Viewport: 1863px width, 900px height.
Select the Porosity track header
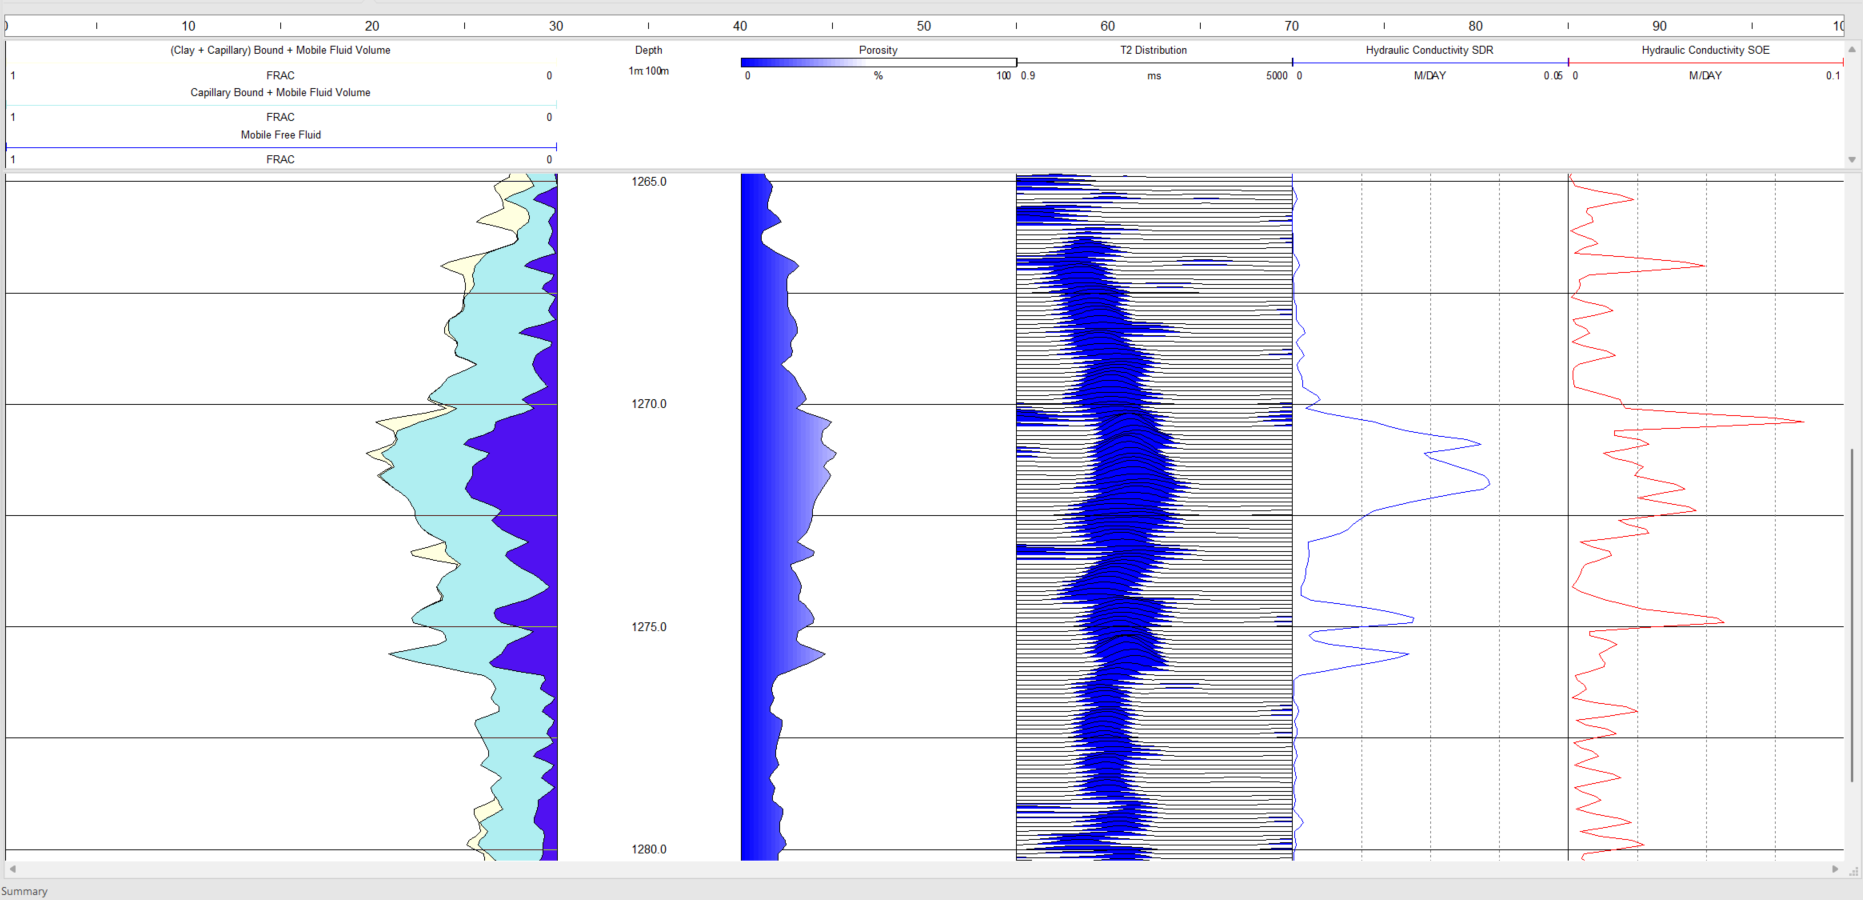(x=878, y=50)
